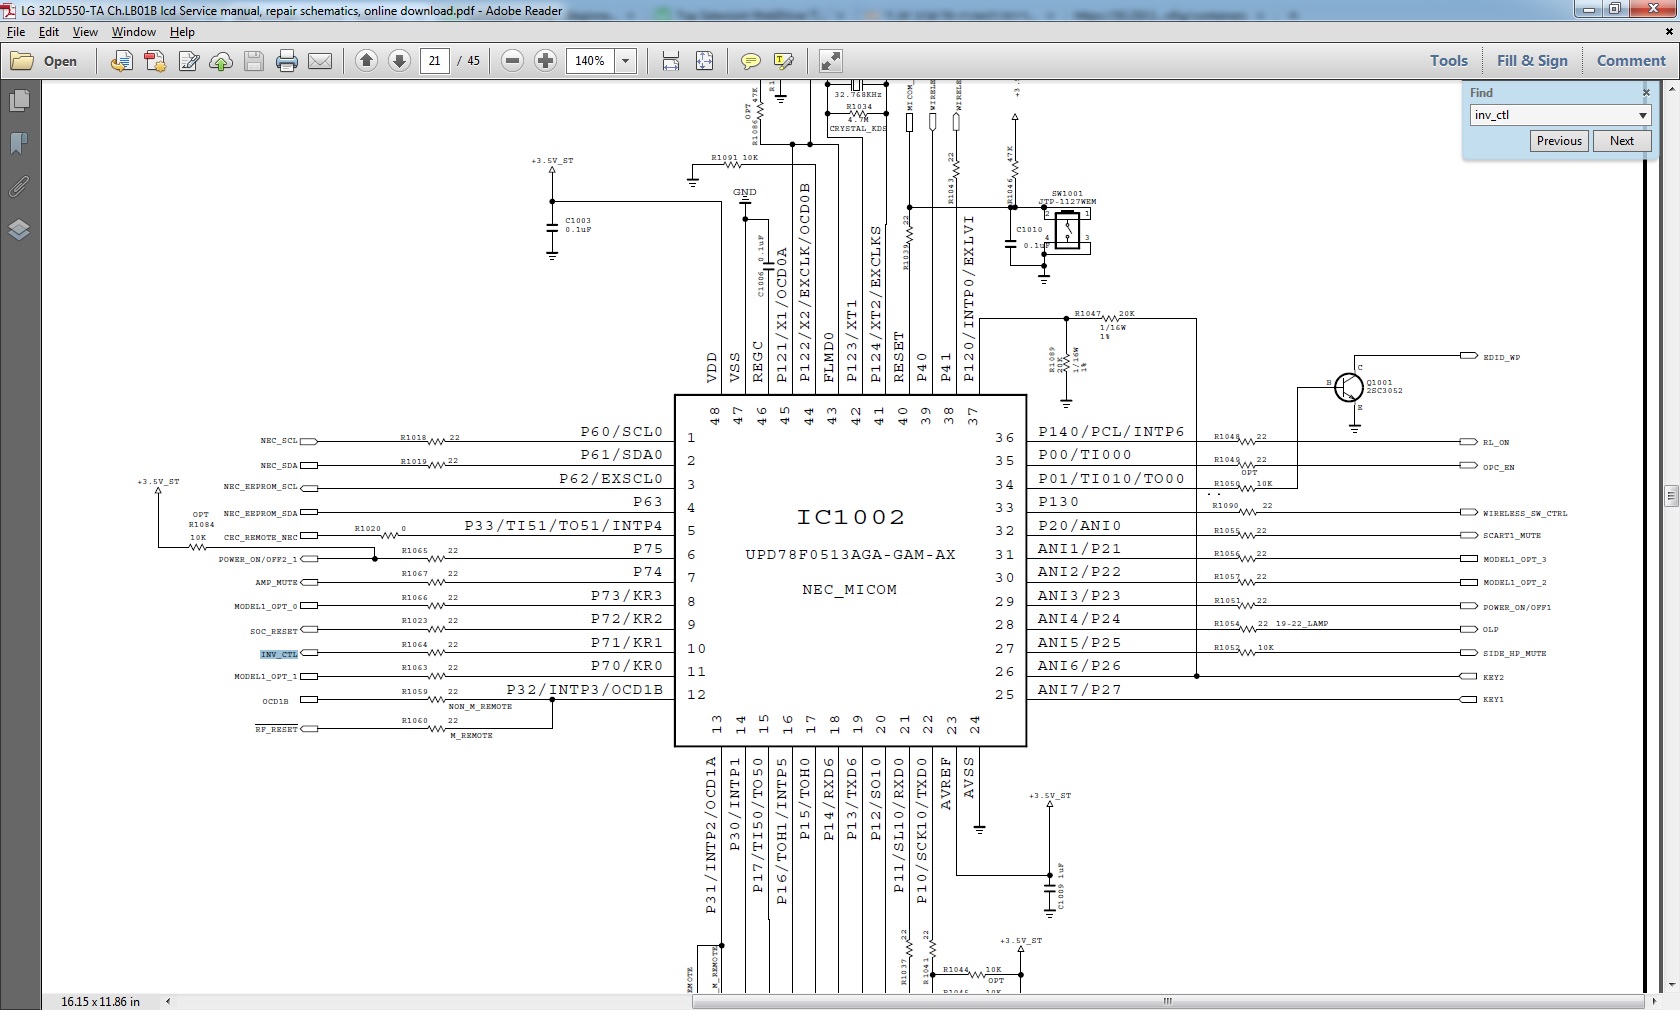Zoom out using the minus button
Image resolution: width=1680 pixels, height=1010 pixels.
(512, 61)
